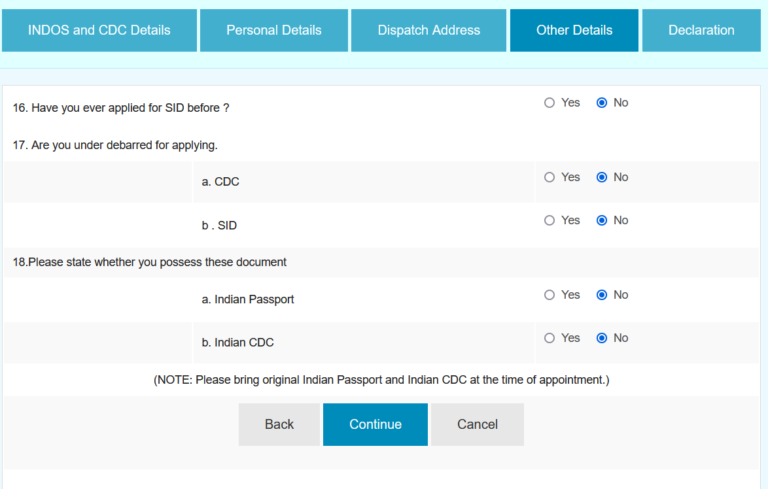Choose No for debarred from SID

[x=602, y=220]
